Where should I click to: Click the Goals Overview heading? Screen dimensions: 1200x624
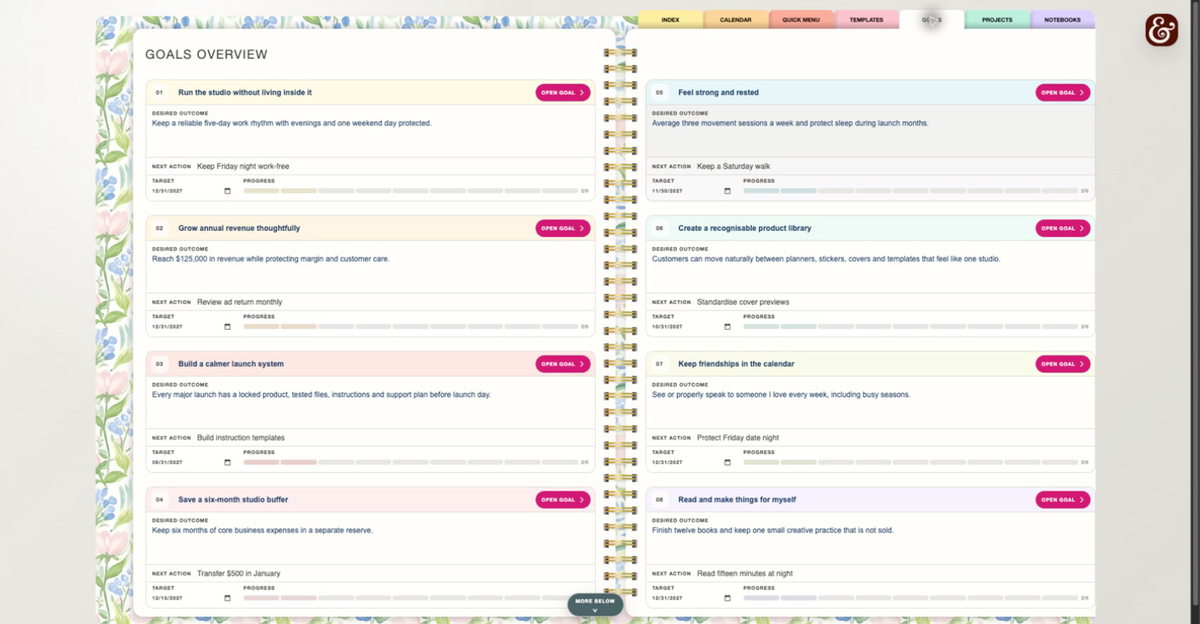[206, 55]
